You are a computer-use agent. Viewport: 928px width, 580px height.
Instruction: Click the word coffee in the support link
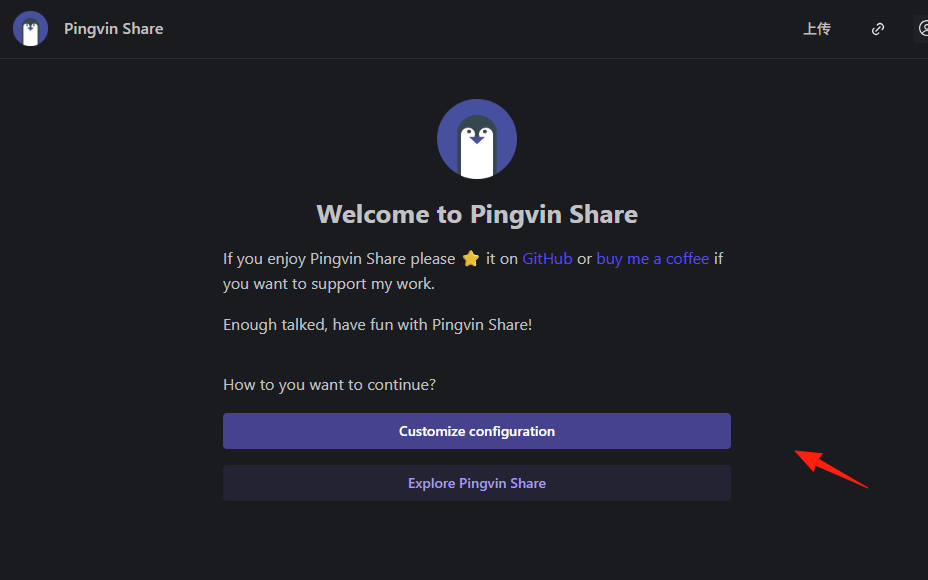pyautogui.click(x=687, y=259)
